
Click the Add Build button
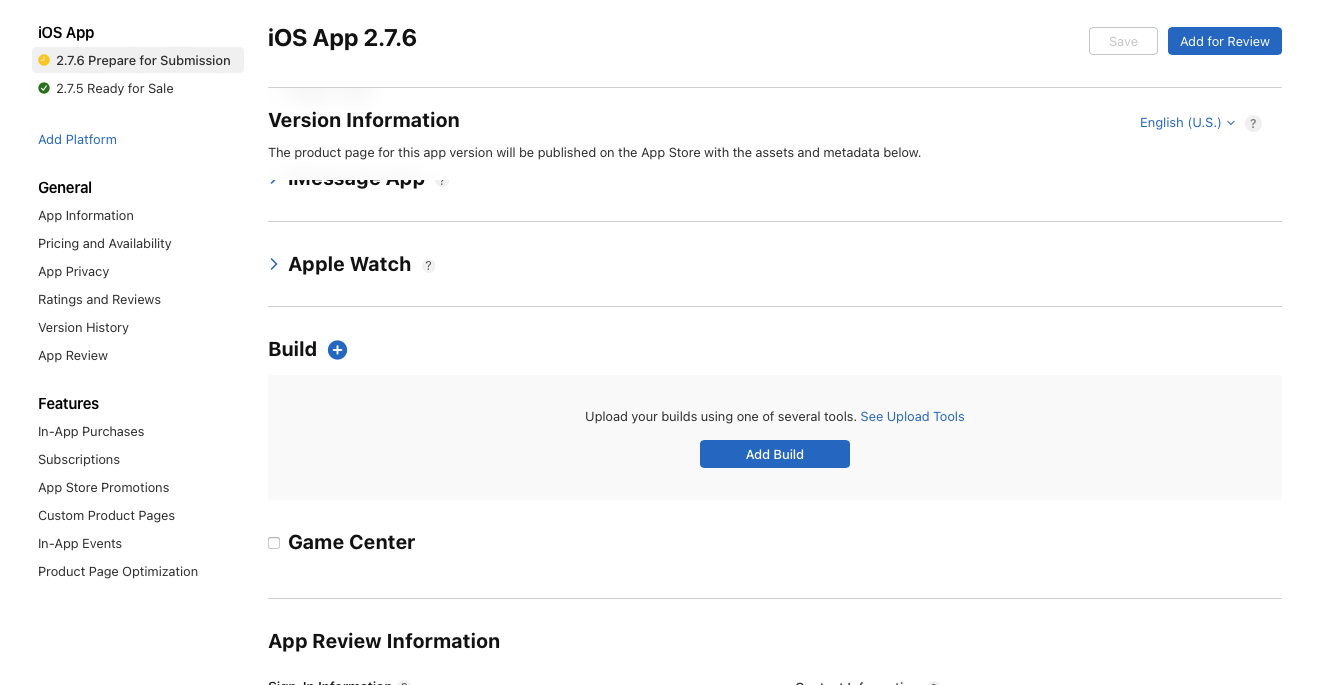click(775, 454)
